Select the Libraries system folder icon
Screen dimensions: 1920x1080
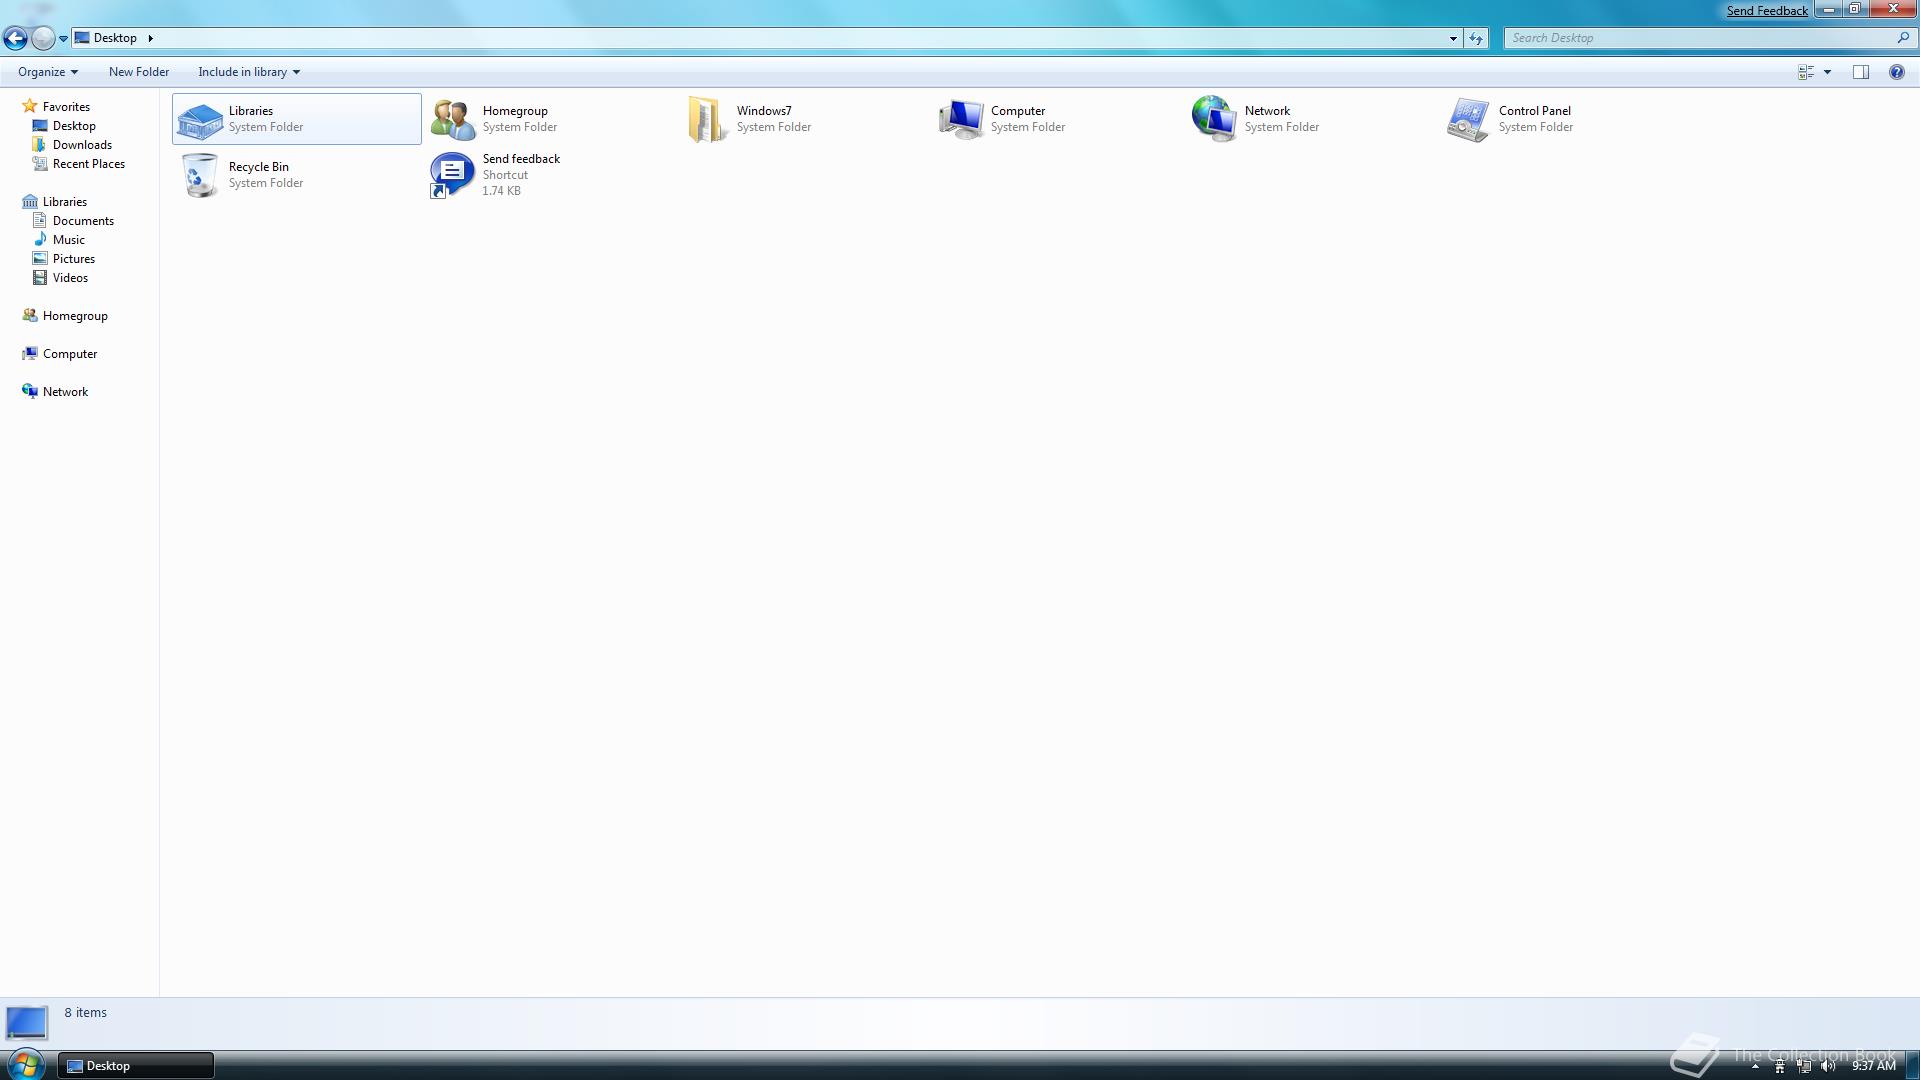tap(199, 120)
